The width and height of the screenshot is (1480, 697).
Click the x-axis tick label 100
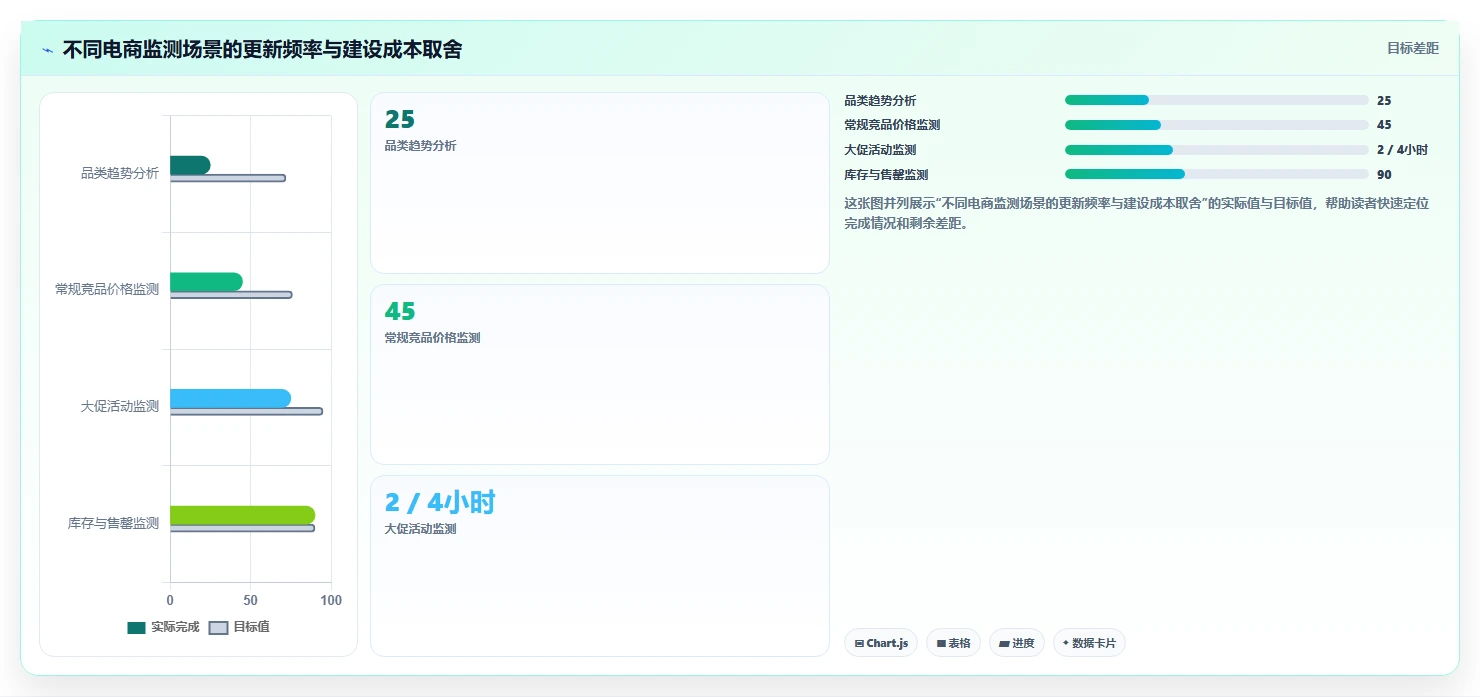tap(331, 600)
